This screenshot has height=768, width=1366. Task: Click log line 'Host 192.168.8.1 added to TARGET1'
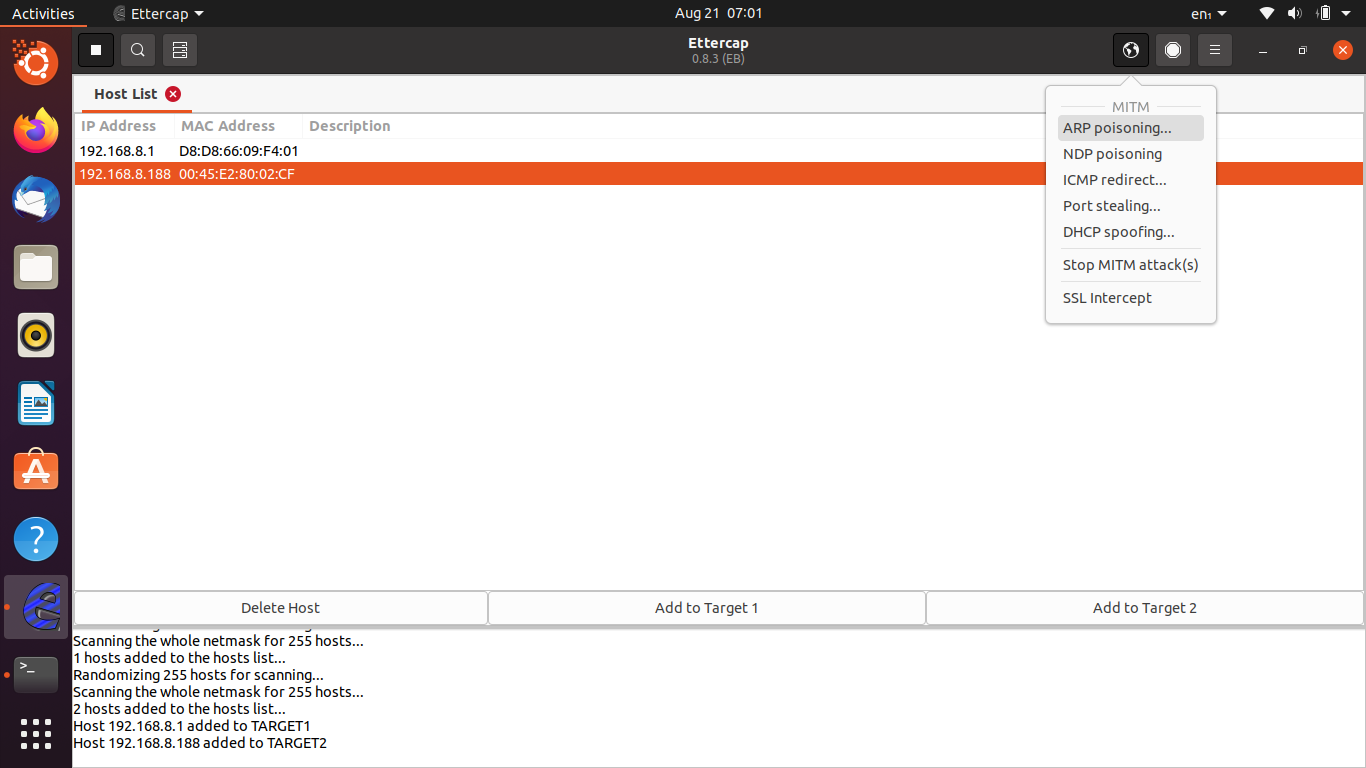point(192,726)
